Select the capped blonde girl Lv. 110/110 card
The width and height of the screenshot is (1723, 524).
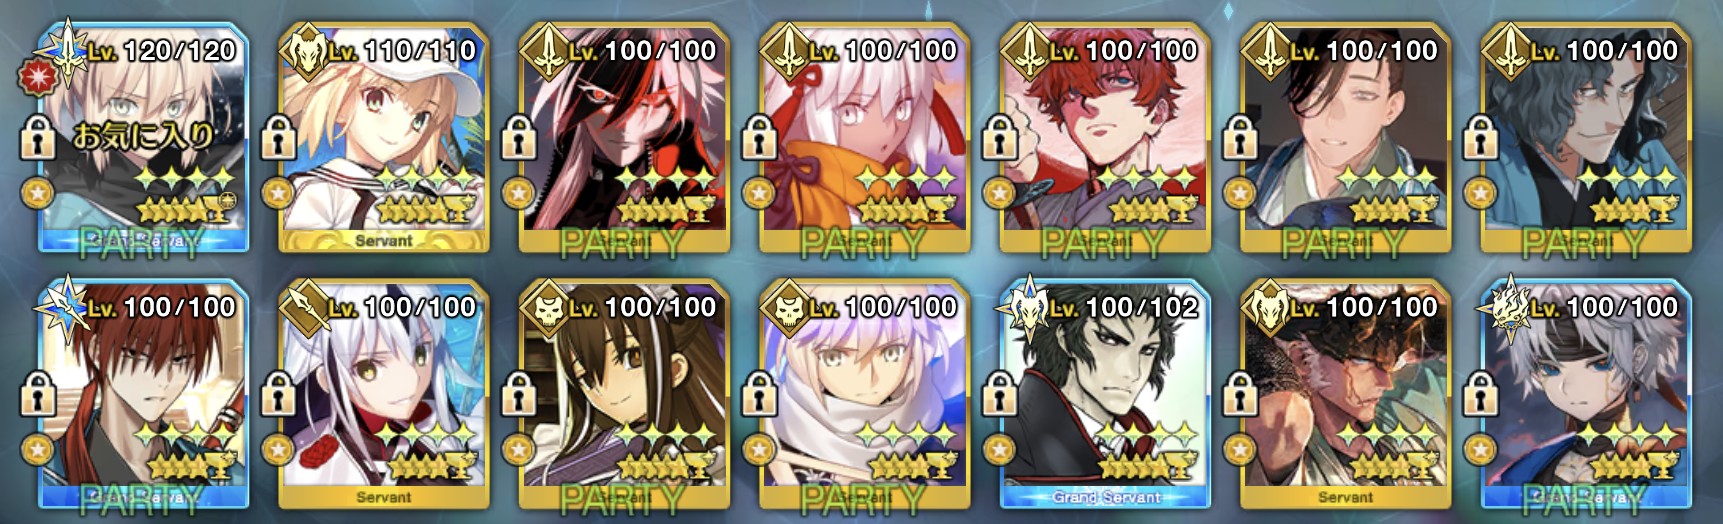pyautogui.click(x=384, y=138)
